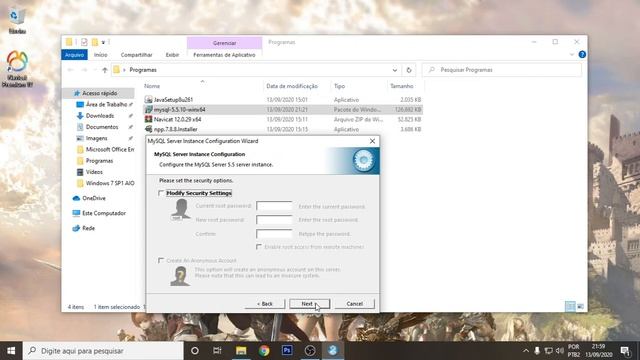Viewport: 640px width, 360px height.
Task: Click the Explorer up-one-level arrow
Action: pos(105,70)
